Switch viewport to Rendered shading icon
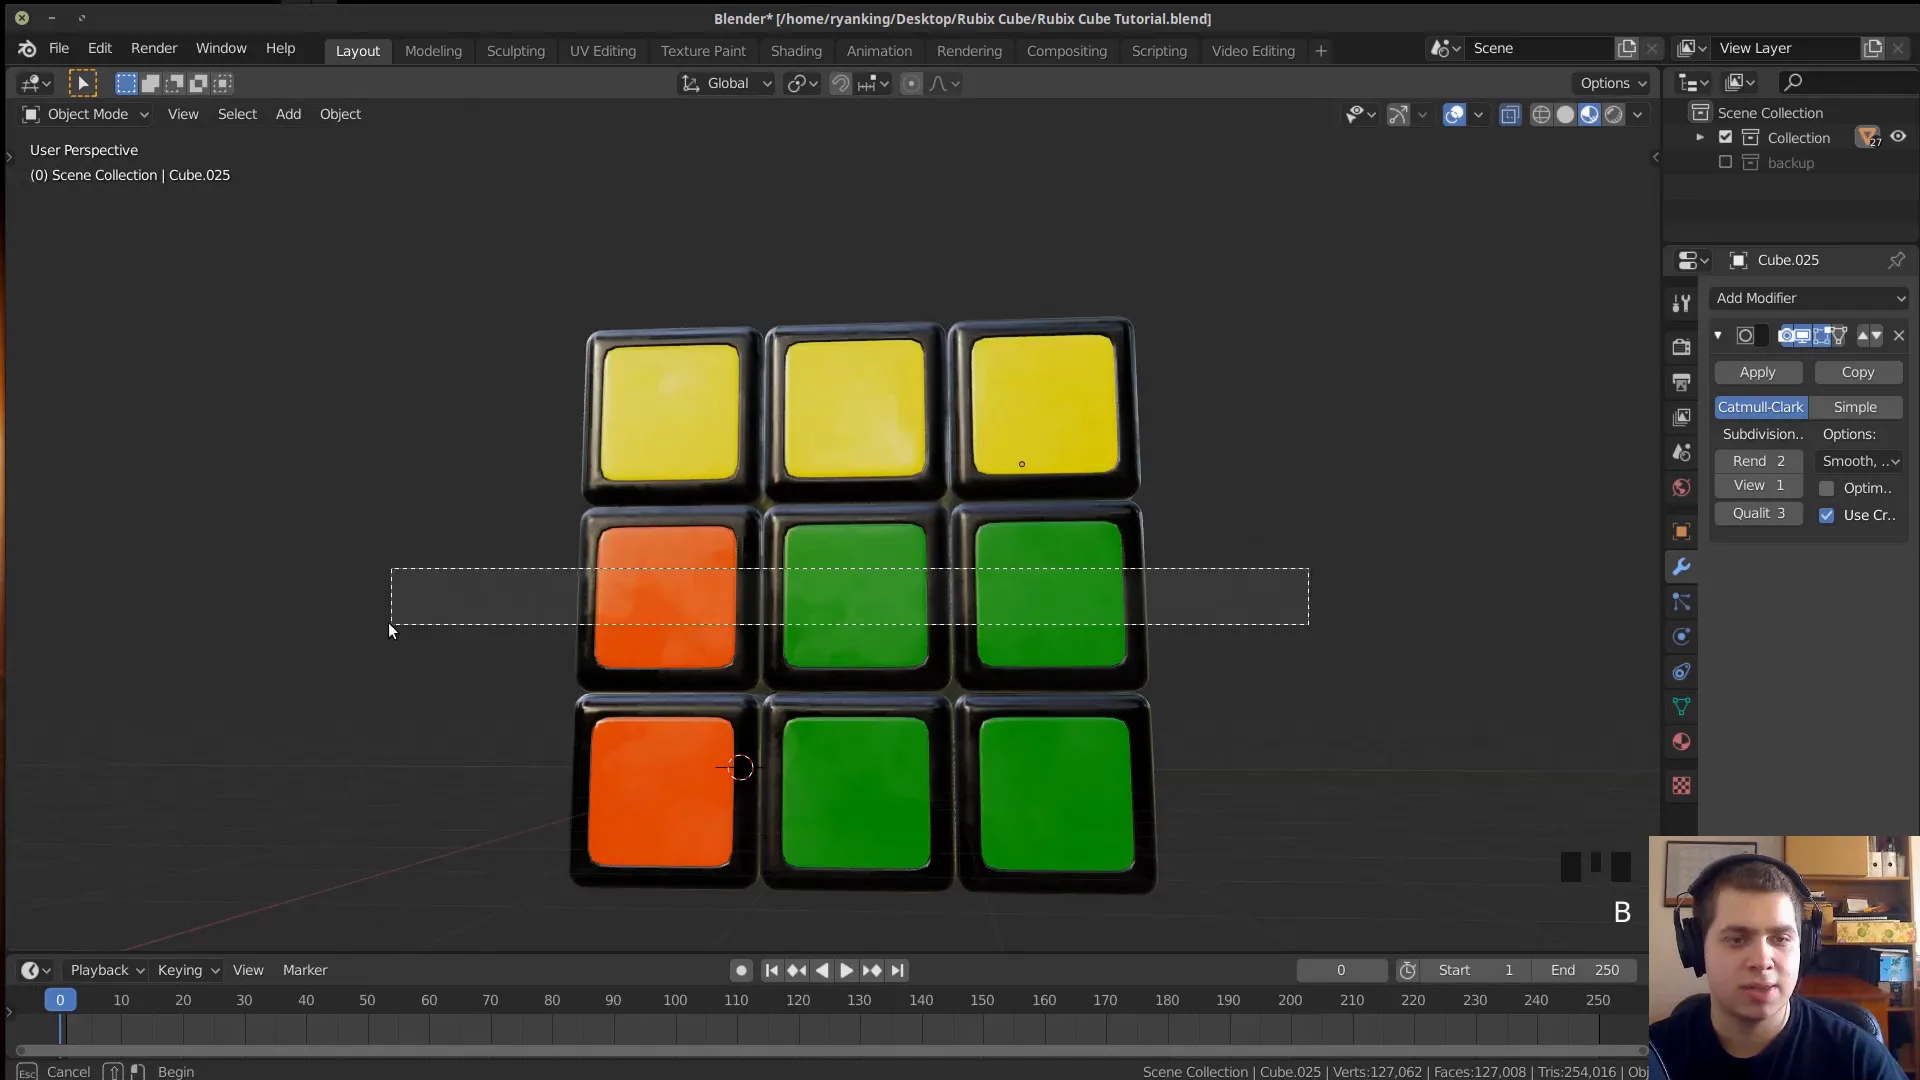 click(x=1613, y=114)
